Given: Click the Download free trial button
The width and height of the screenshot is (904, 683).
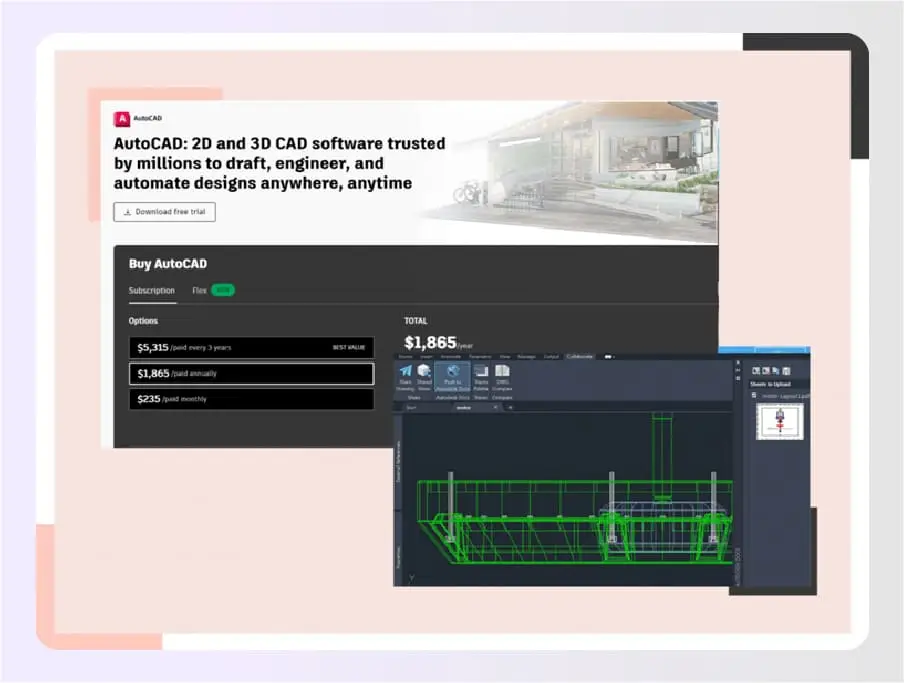Looking at the screenshot, I should pos(163,211).
